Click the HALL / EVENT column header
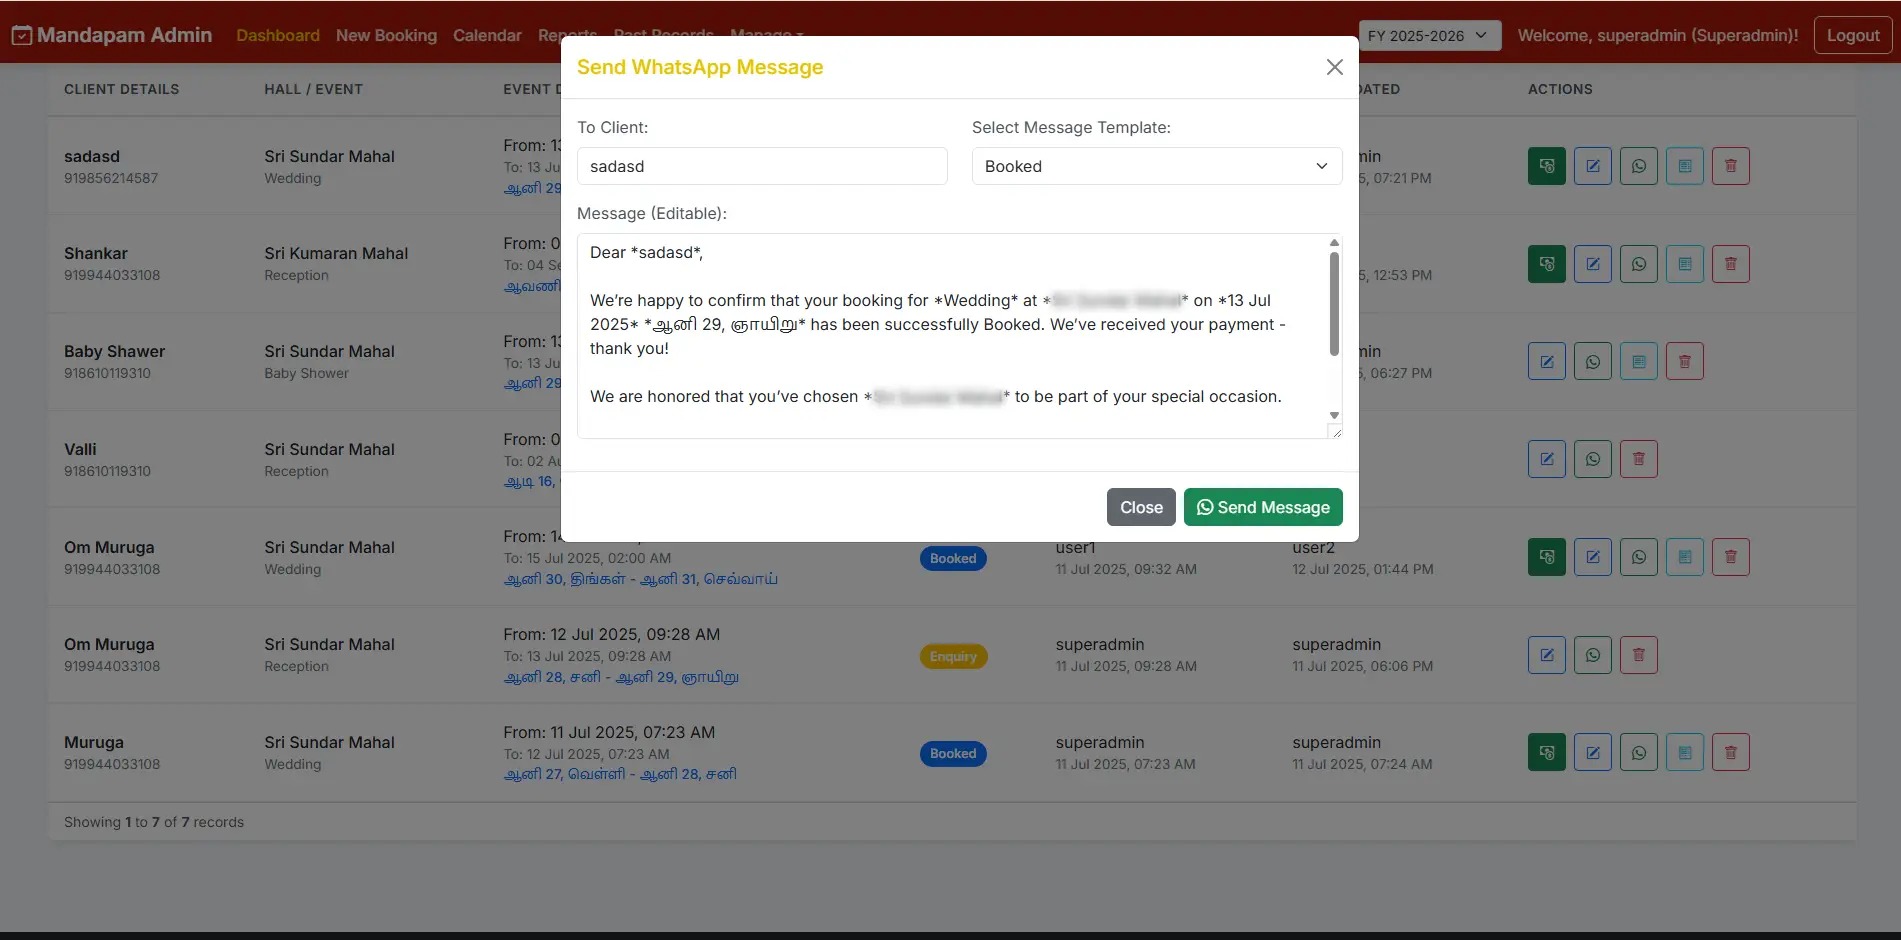Viewport: 1901px width, 940px height. (x=313, y=89)
